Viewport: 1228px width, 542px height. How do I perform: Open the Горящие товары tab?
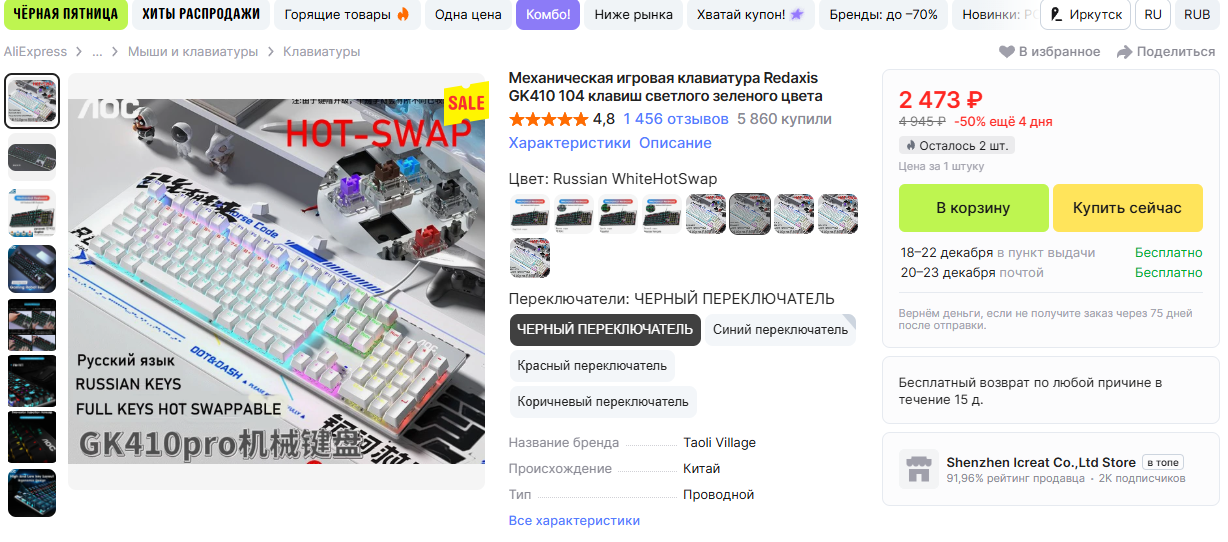(347, 15)
